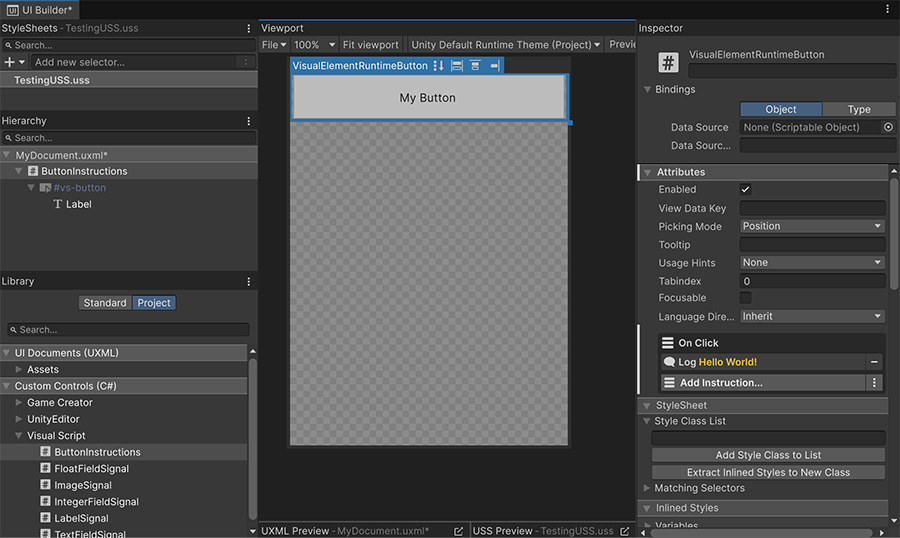Click Extract Inlined Styles to New Class

(768, 472)
